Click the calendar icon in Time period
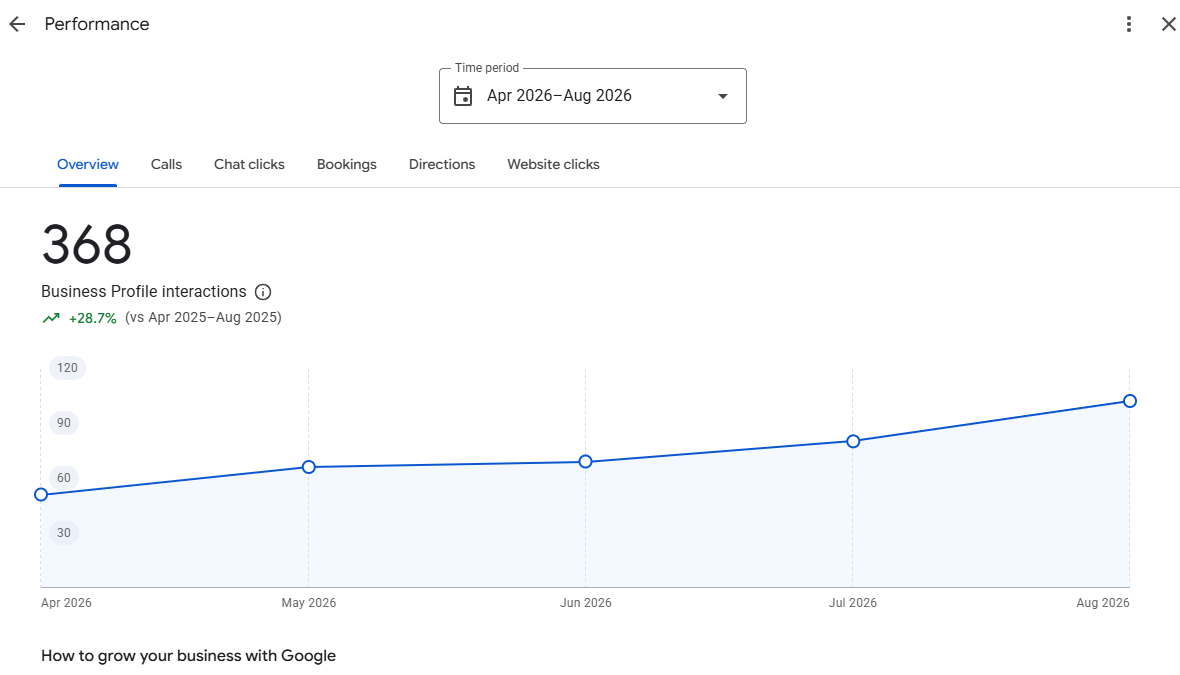The image size is (1180, 675). (x=463, y=96)
